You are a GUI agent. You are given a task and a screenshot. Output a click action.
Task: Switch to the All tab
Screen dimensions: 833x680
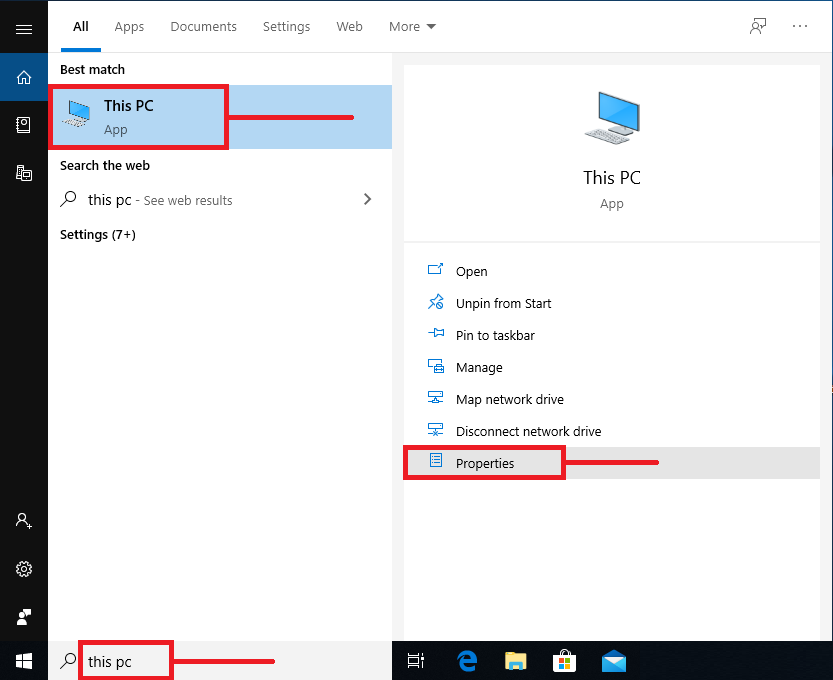pos(81,27)
